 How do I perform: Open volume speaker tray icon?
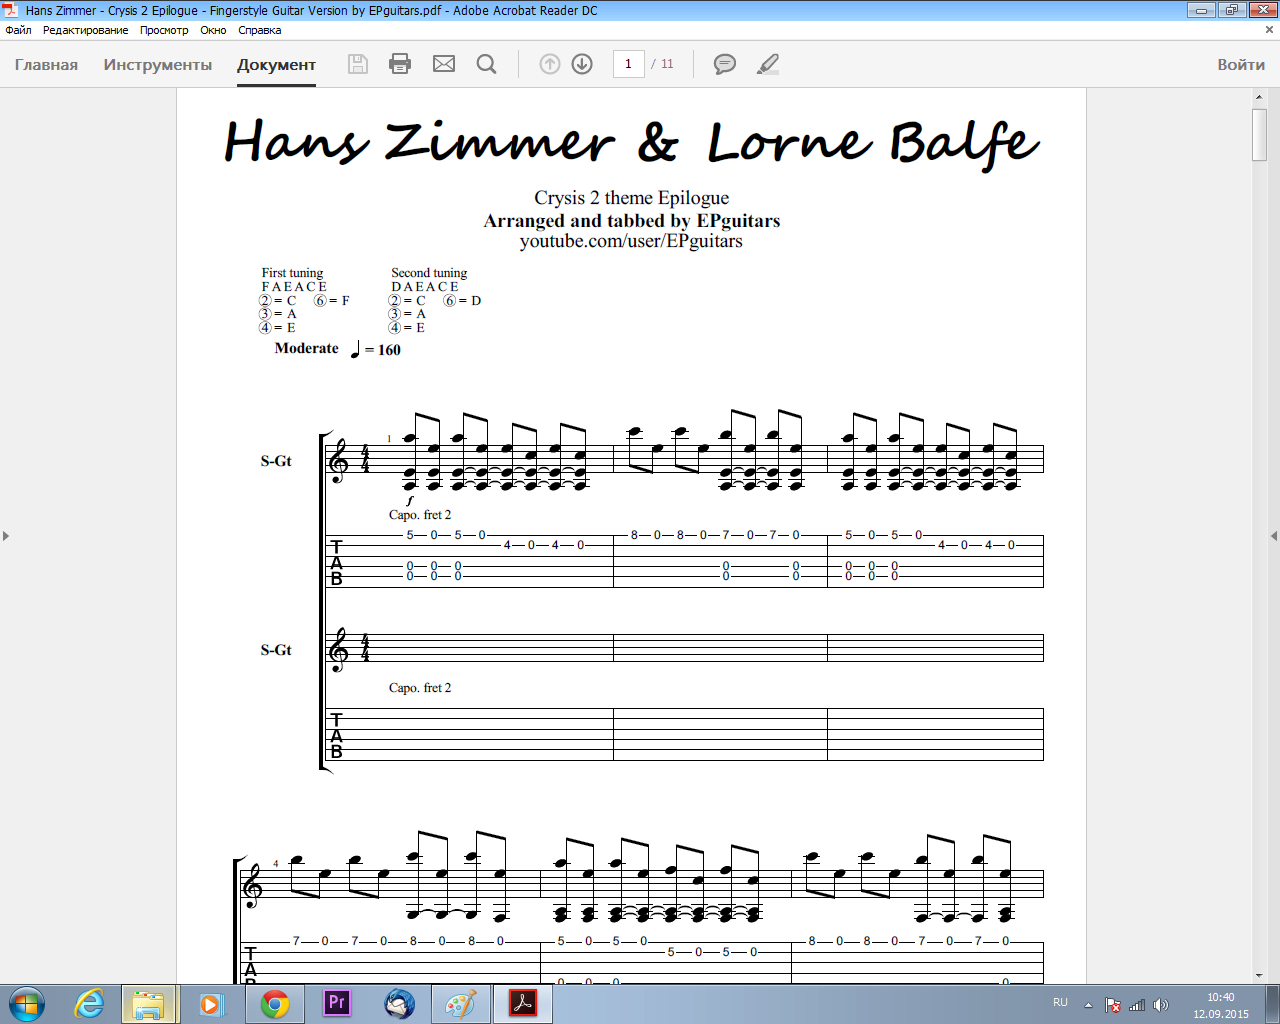(1161, 1004)
